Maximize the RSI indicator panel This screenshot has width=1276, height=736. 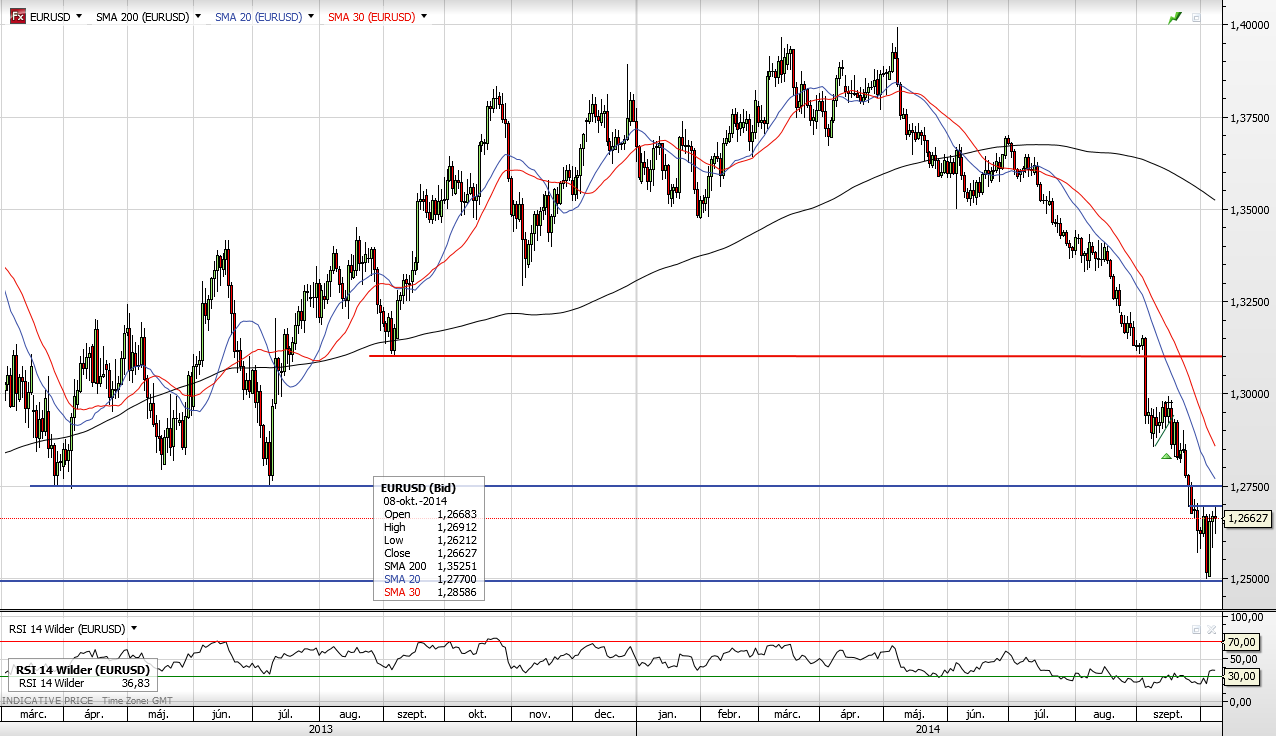click(1196, 629)
